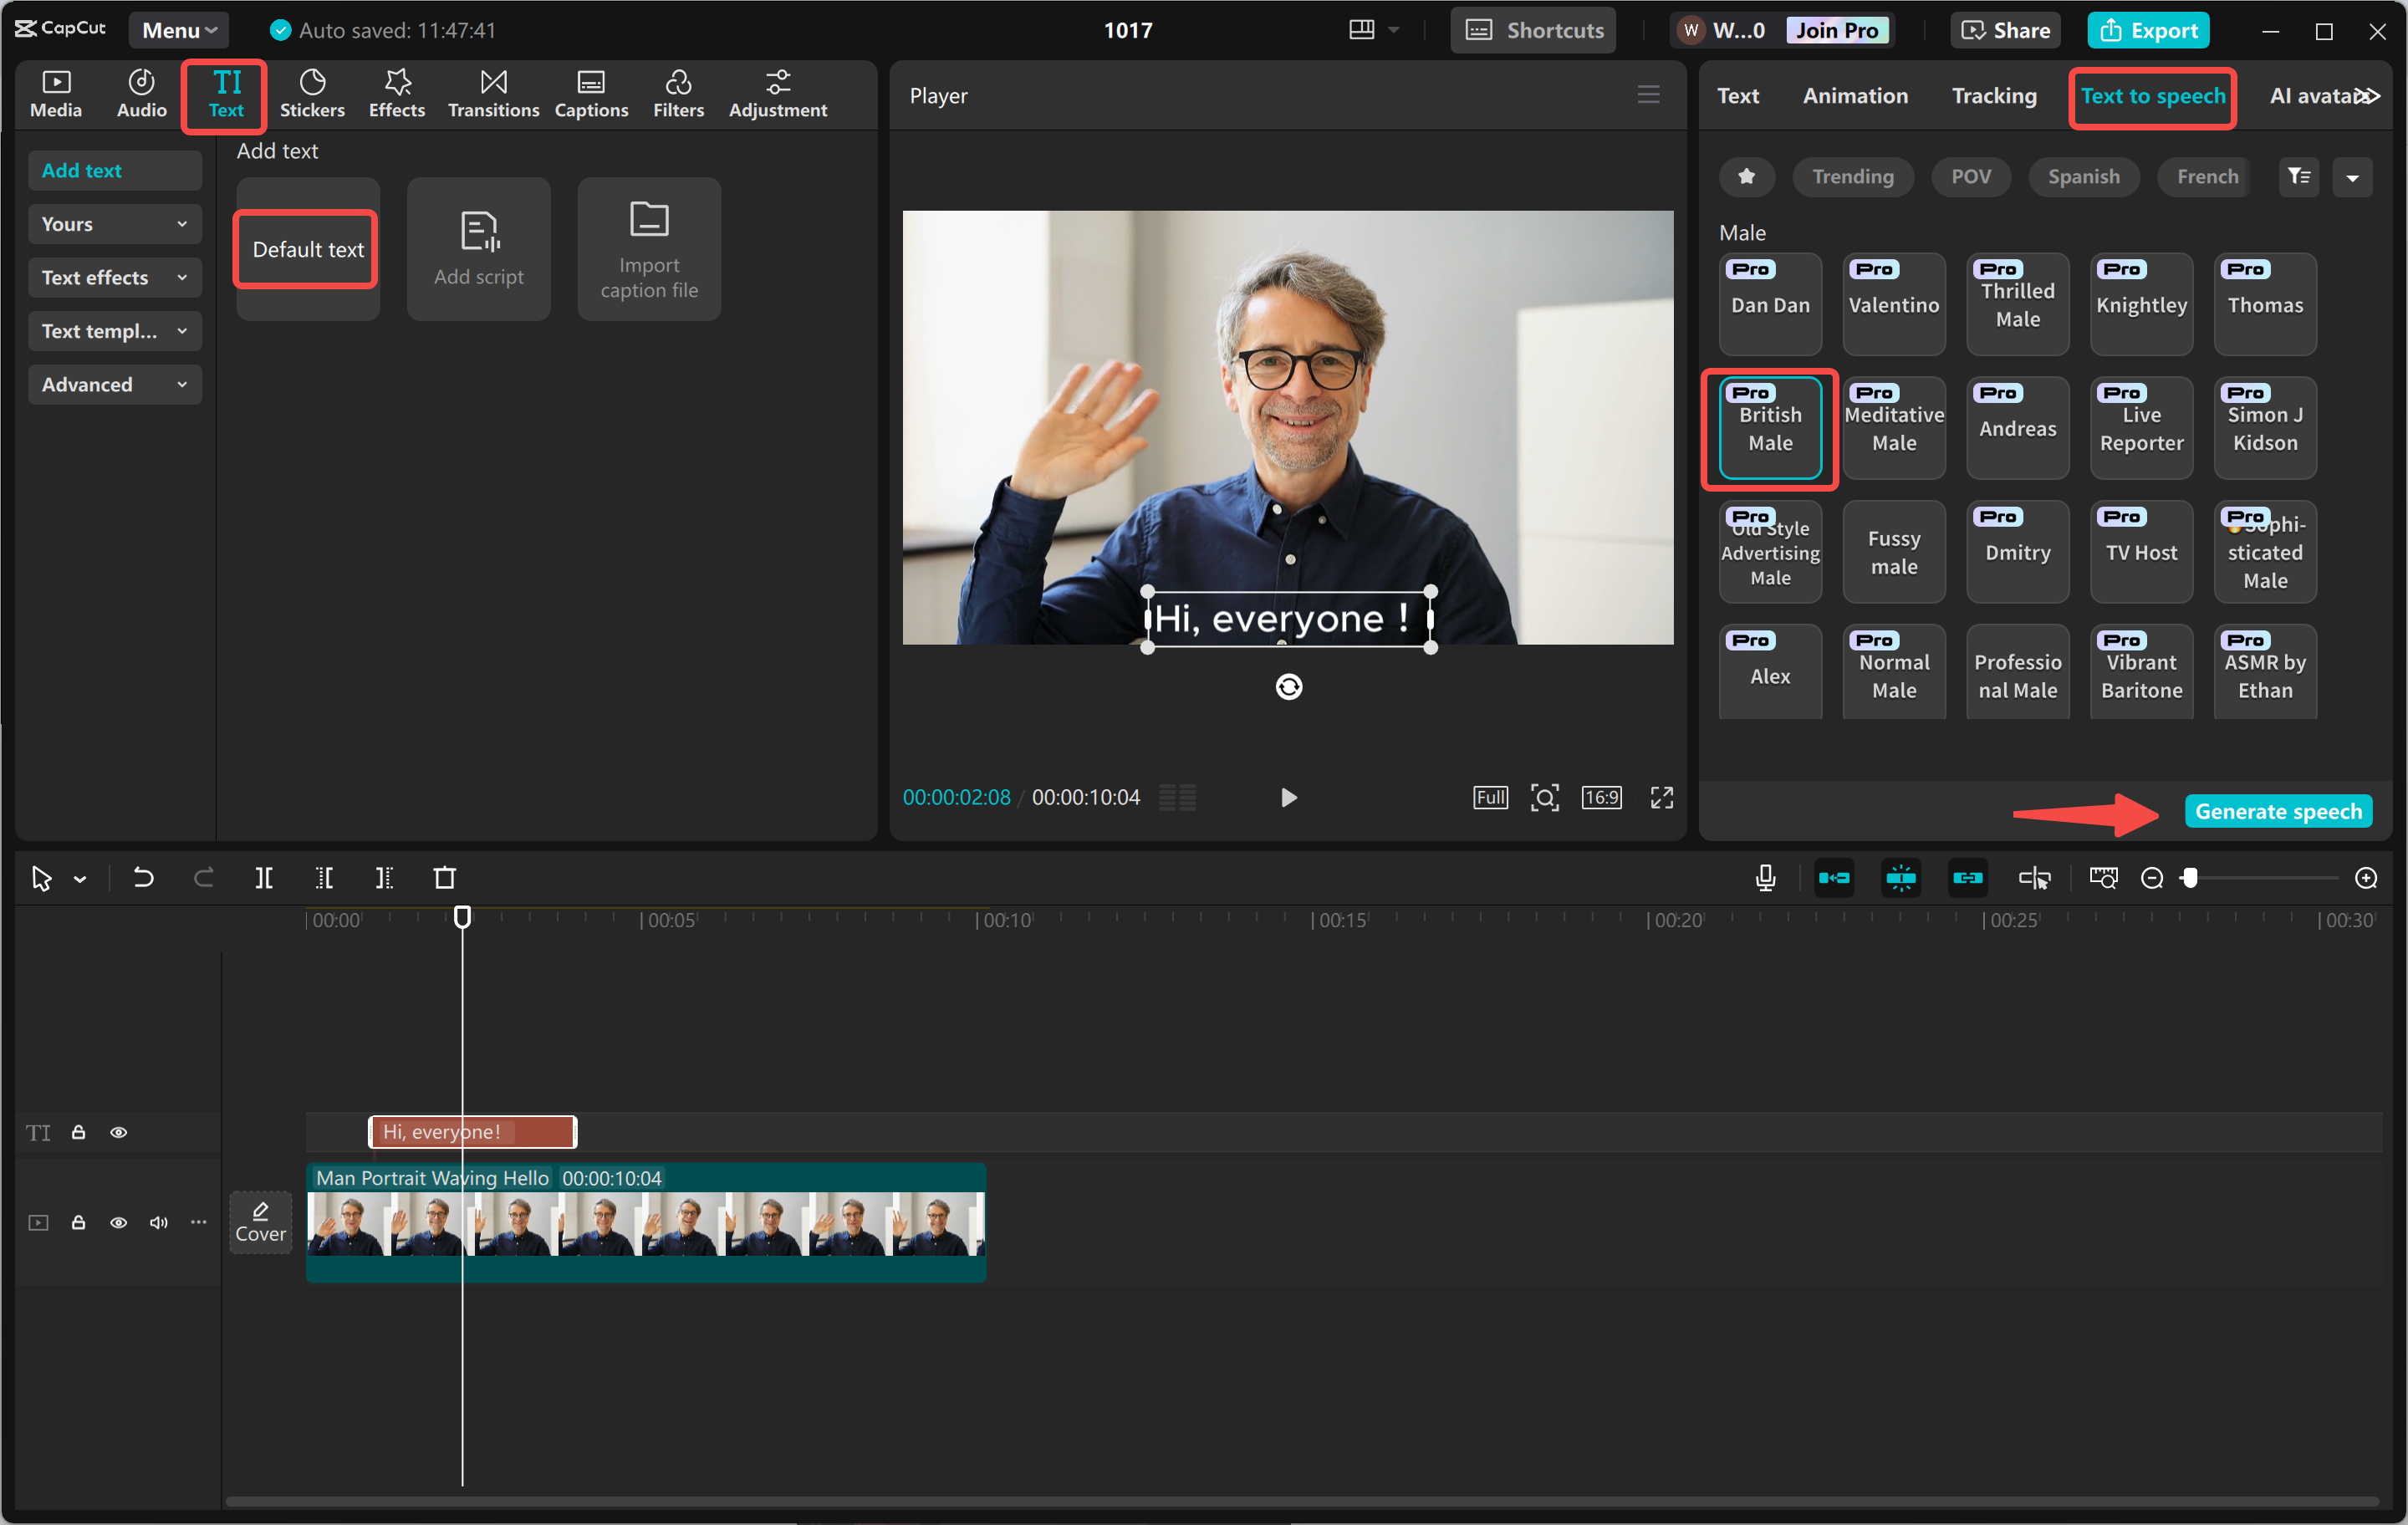Click the Generate speech button
This screenshot has width=2408, height=1525.
tap(2278, 810)
